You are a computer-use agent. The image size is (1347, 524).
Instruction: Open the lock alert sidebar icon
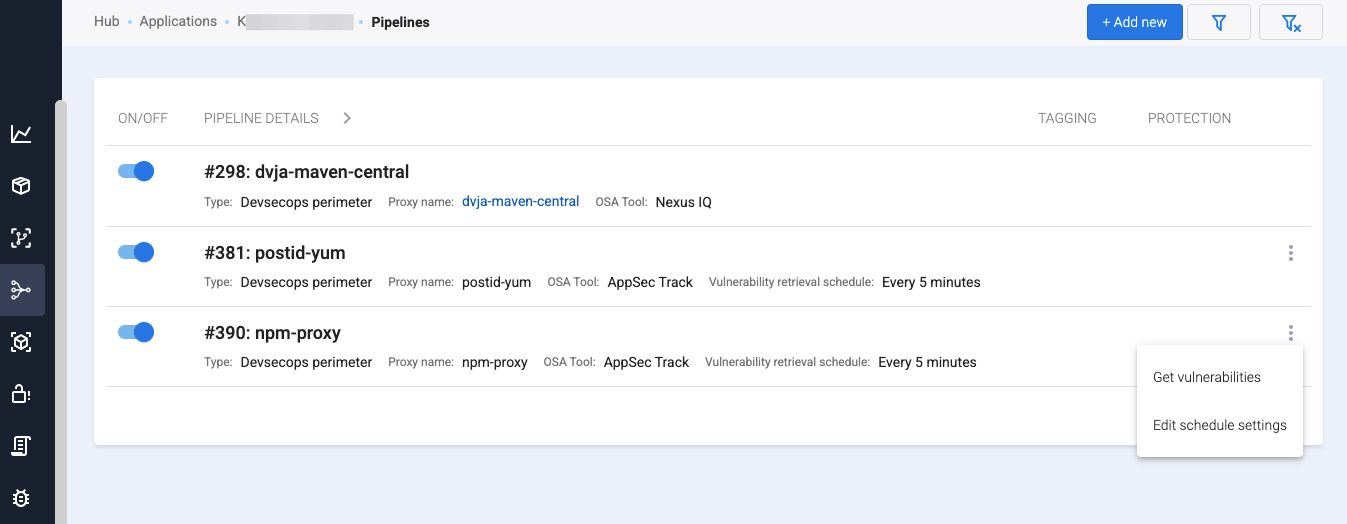coord(21,394)
